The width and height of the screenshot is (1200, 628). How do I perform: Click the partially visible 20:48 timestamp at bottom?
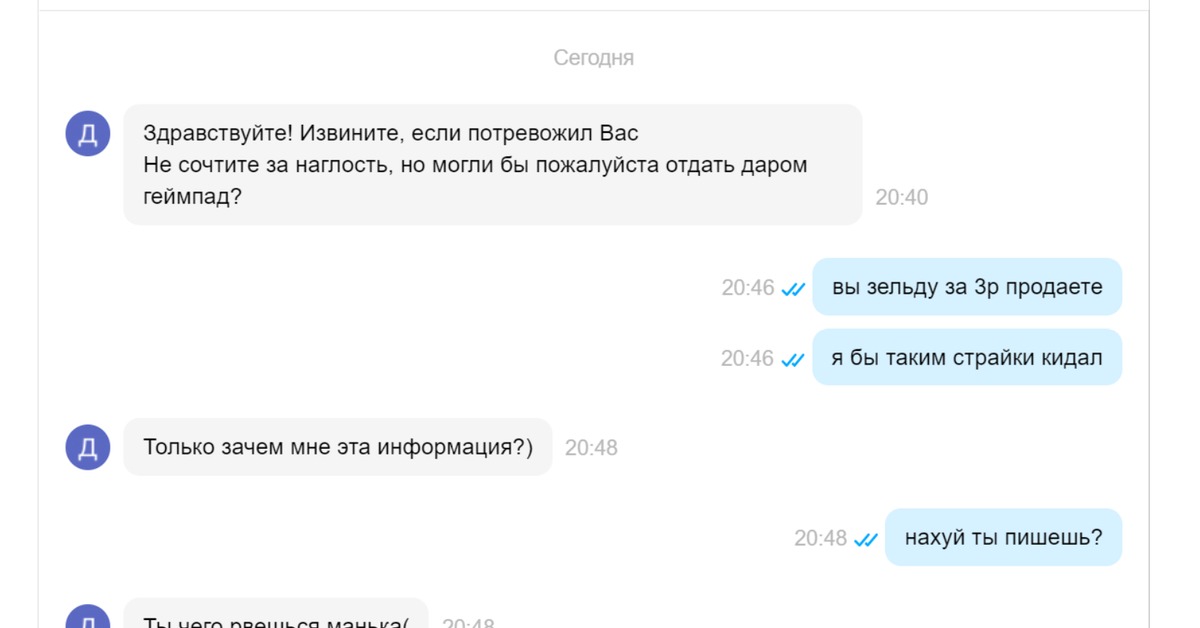(x=468, y=622)
